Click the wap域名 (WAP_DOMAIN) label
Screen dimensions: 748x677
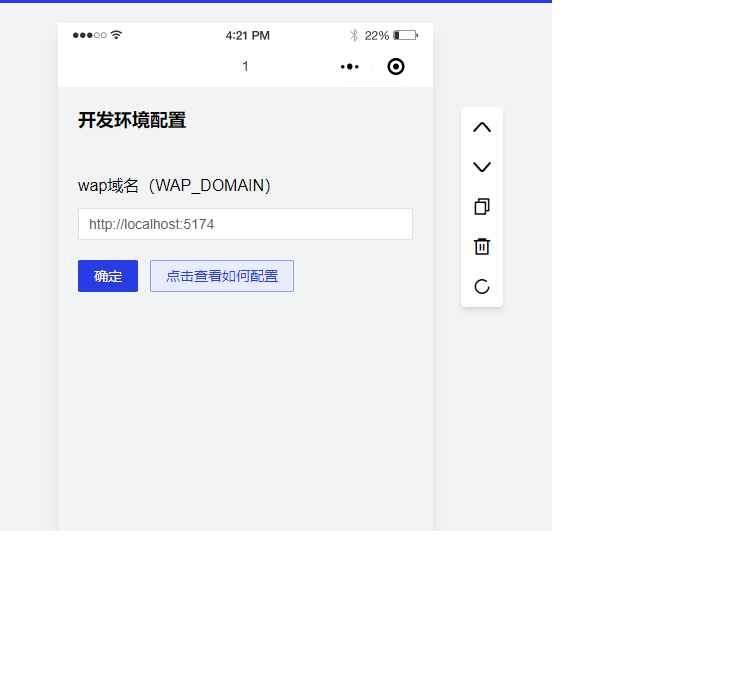pos(175,185)
